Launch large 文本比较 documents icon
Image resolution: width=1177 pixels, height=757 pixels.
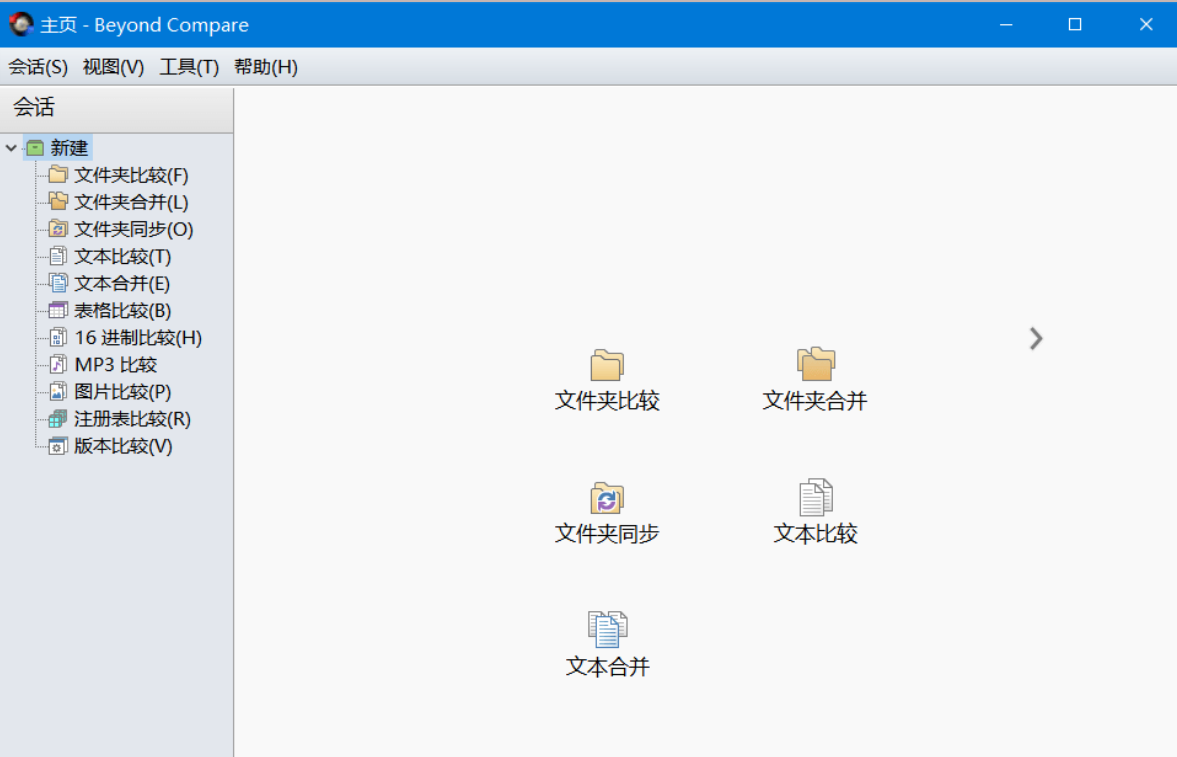(815, 497)
